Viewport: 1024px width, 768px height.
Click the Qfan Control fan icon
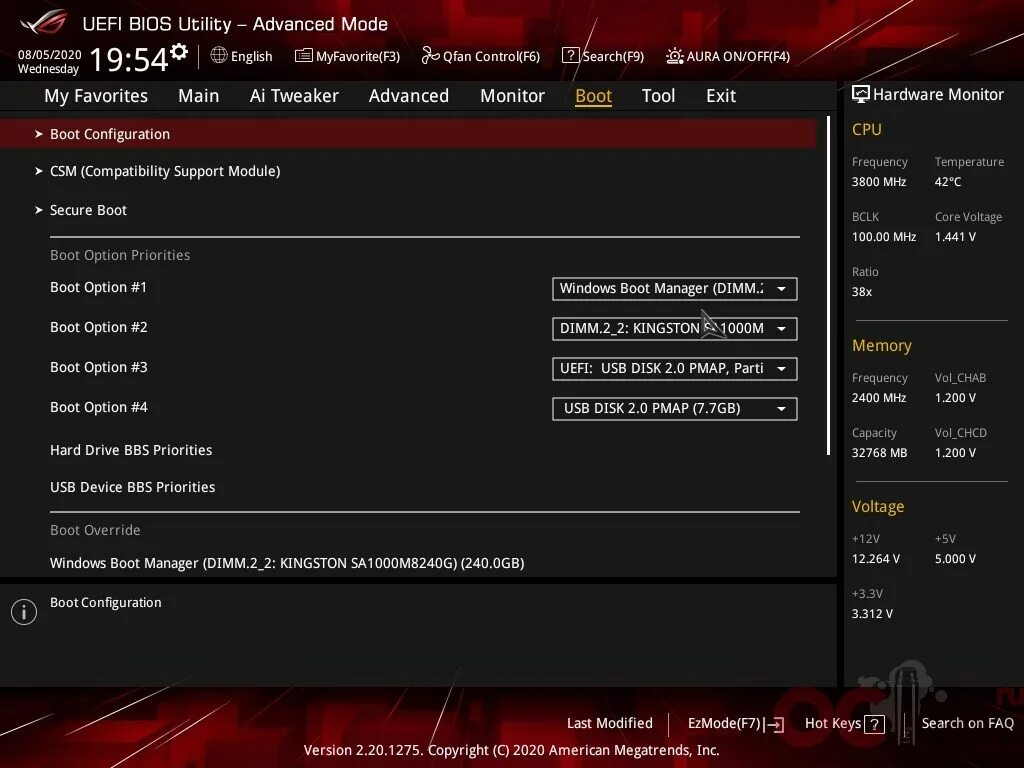(x=430, y=56)
